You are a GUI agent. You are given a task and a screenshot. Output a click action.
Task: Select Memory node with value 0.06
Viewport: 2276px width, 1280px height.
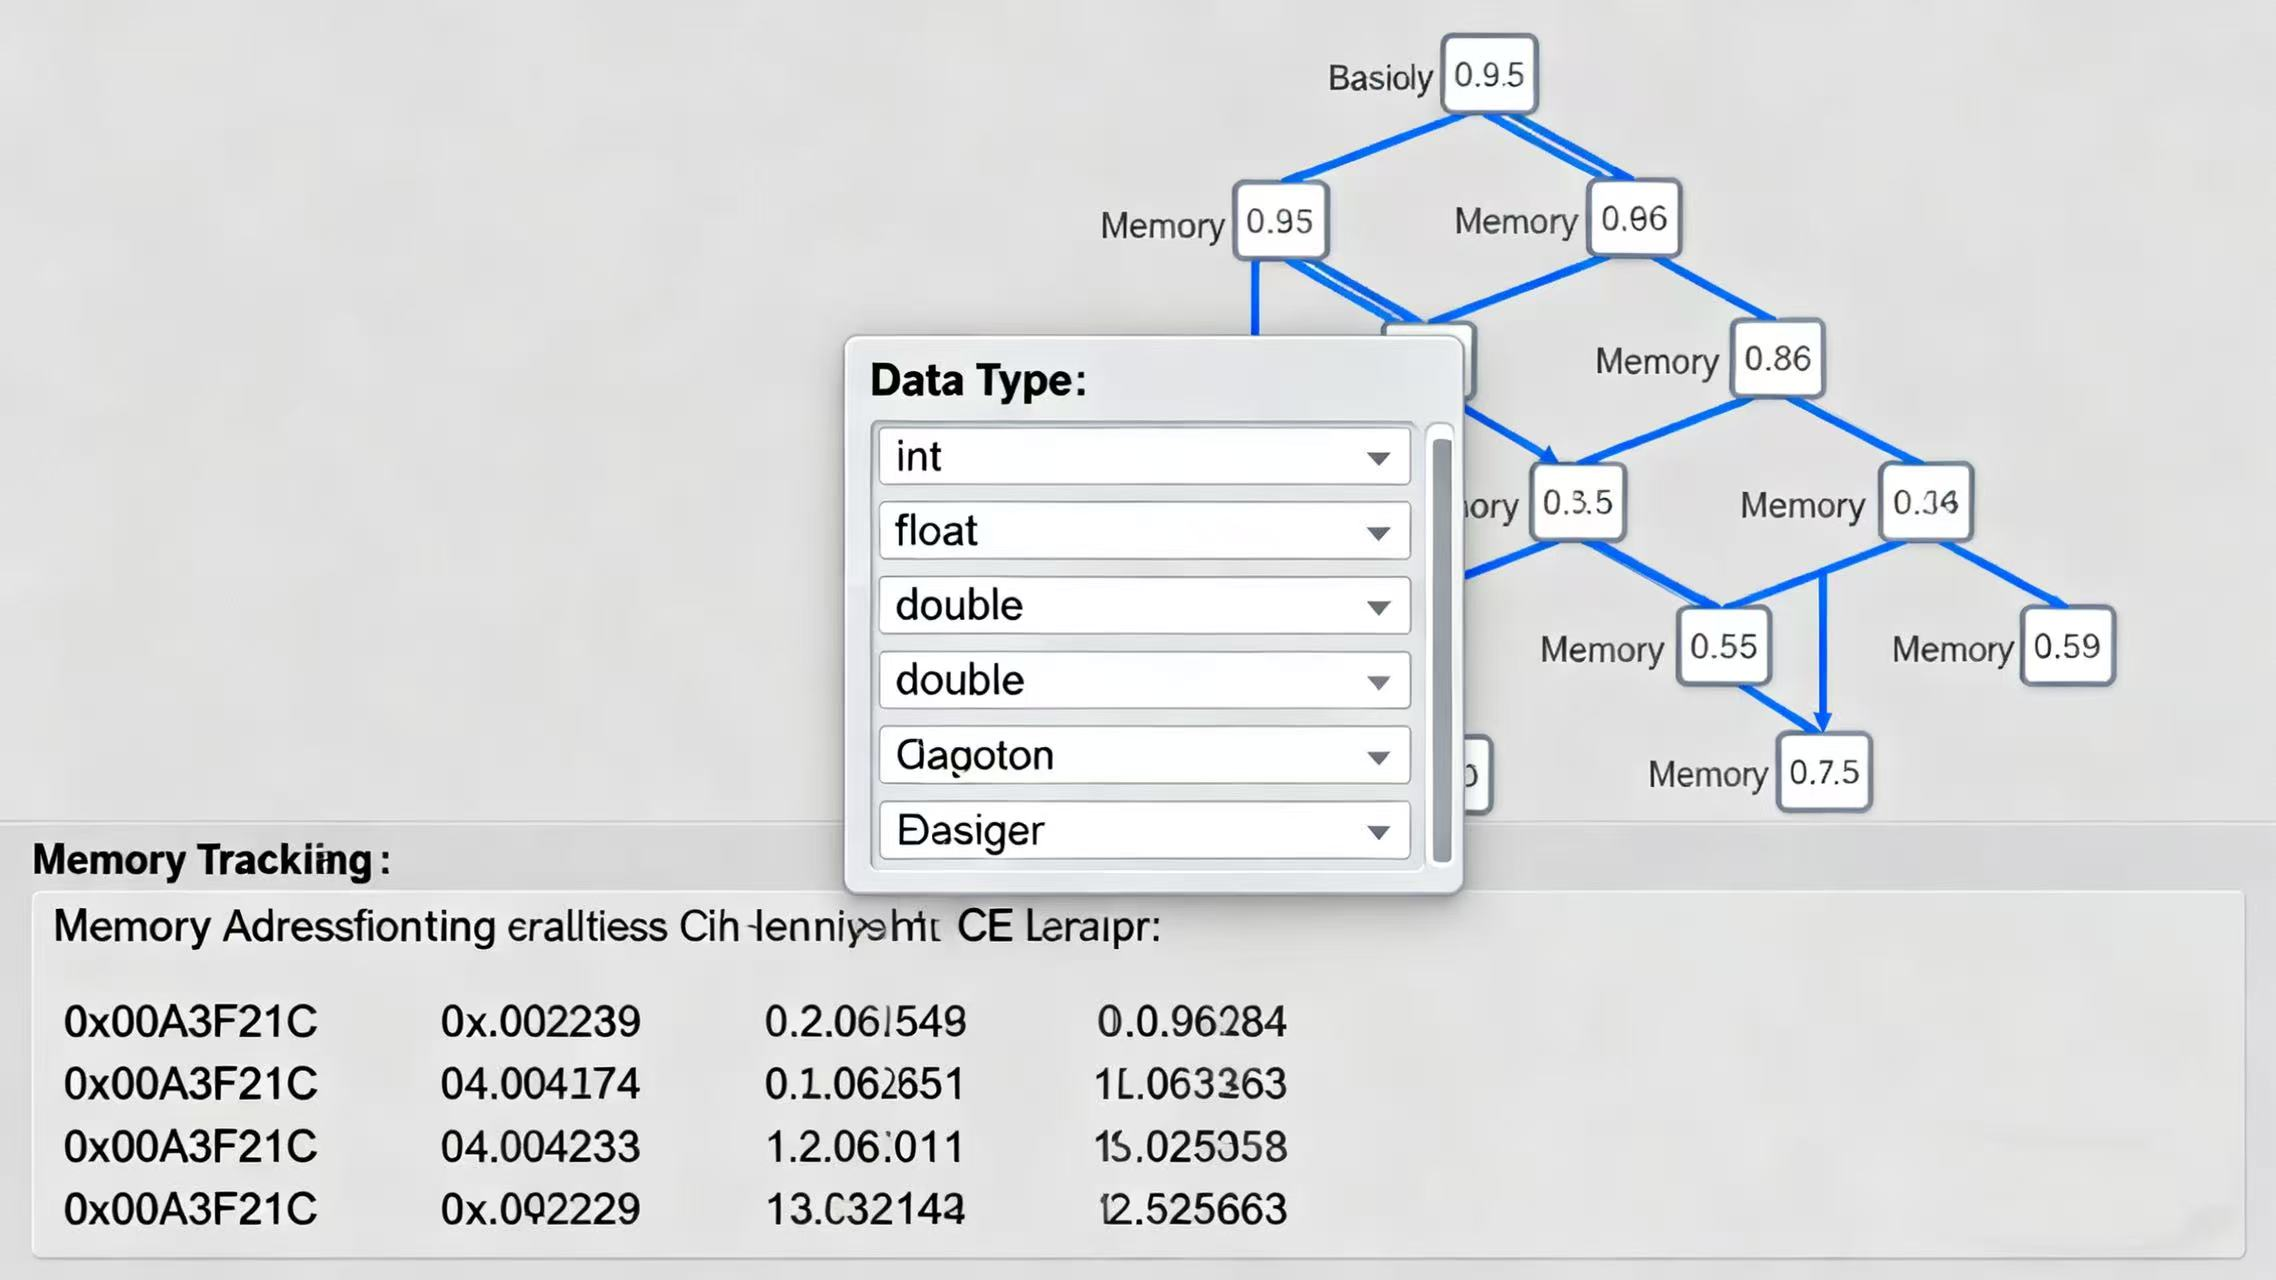coord(1633,219)
